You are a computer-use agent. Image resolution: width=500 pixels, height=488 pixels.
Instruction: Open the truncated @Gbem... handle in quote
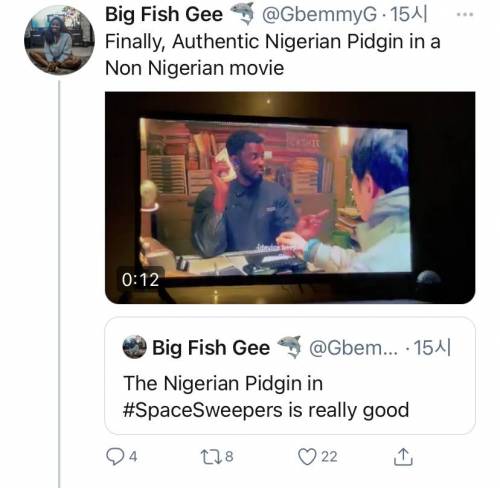354,348
